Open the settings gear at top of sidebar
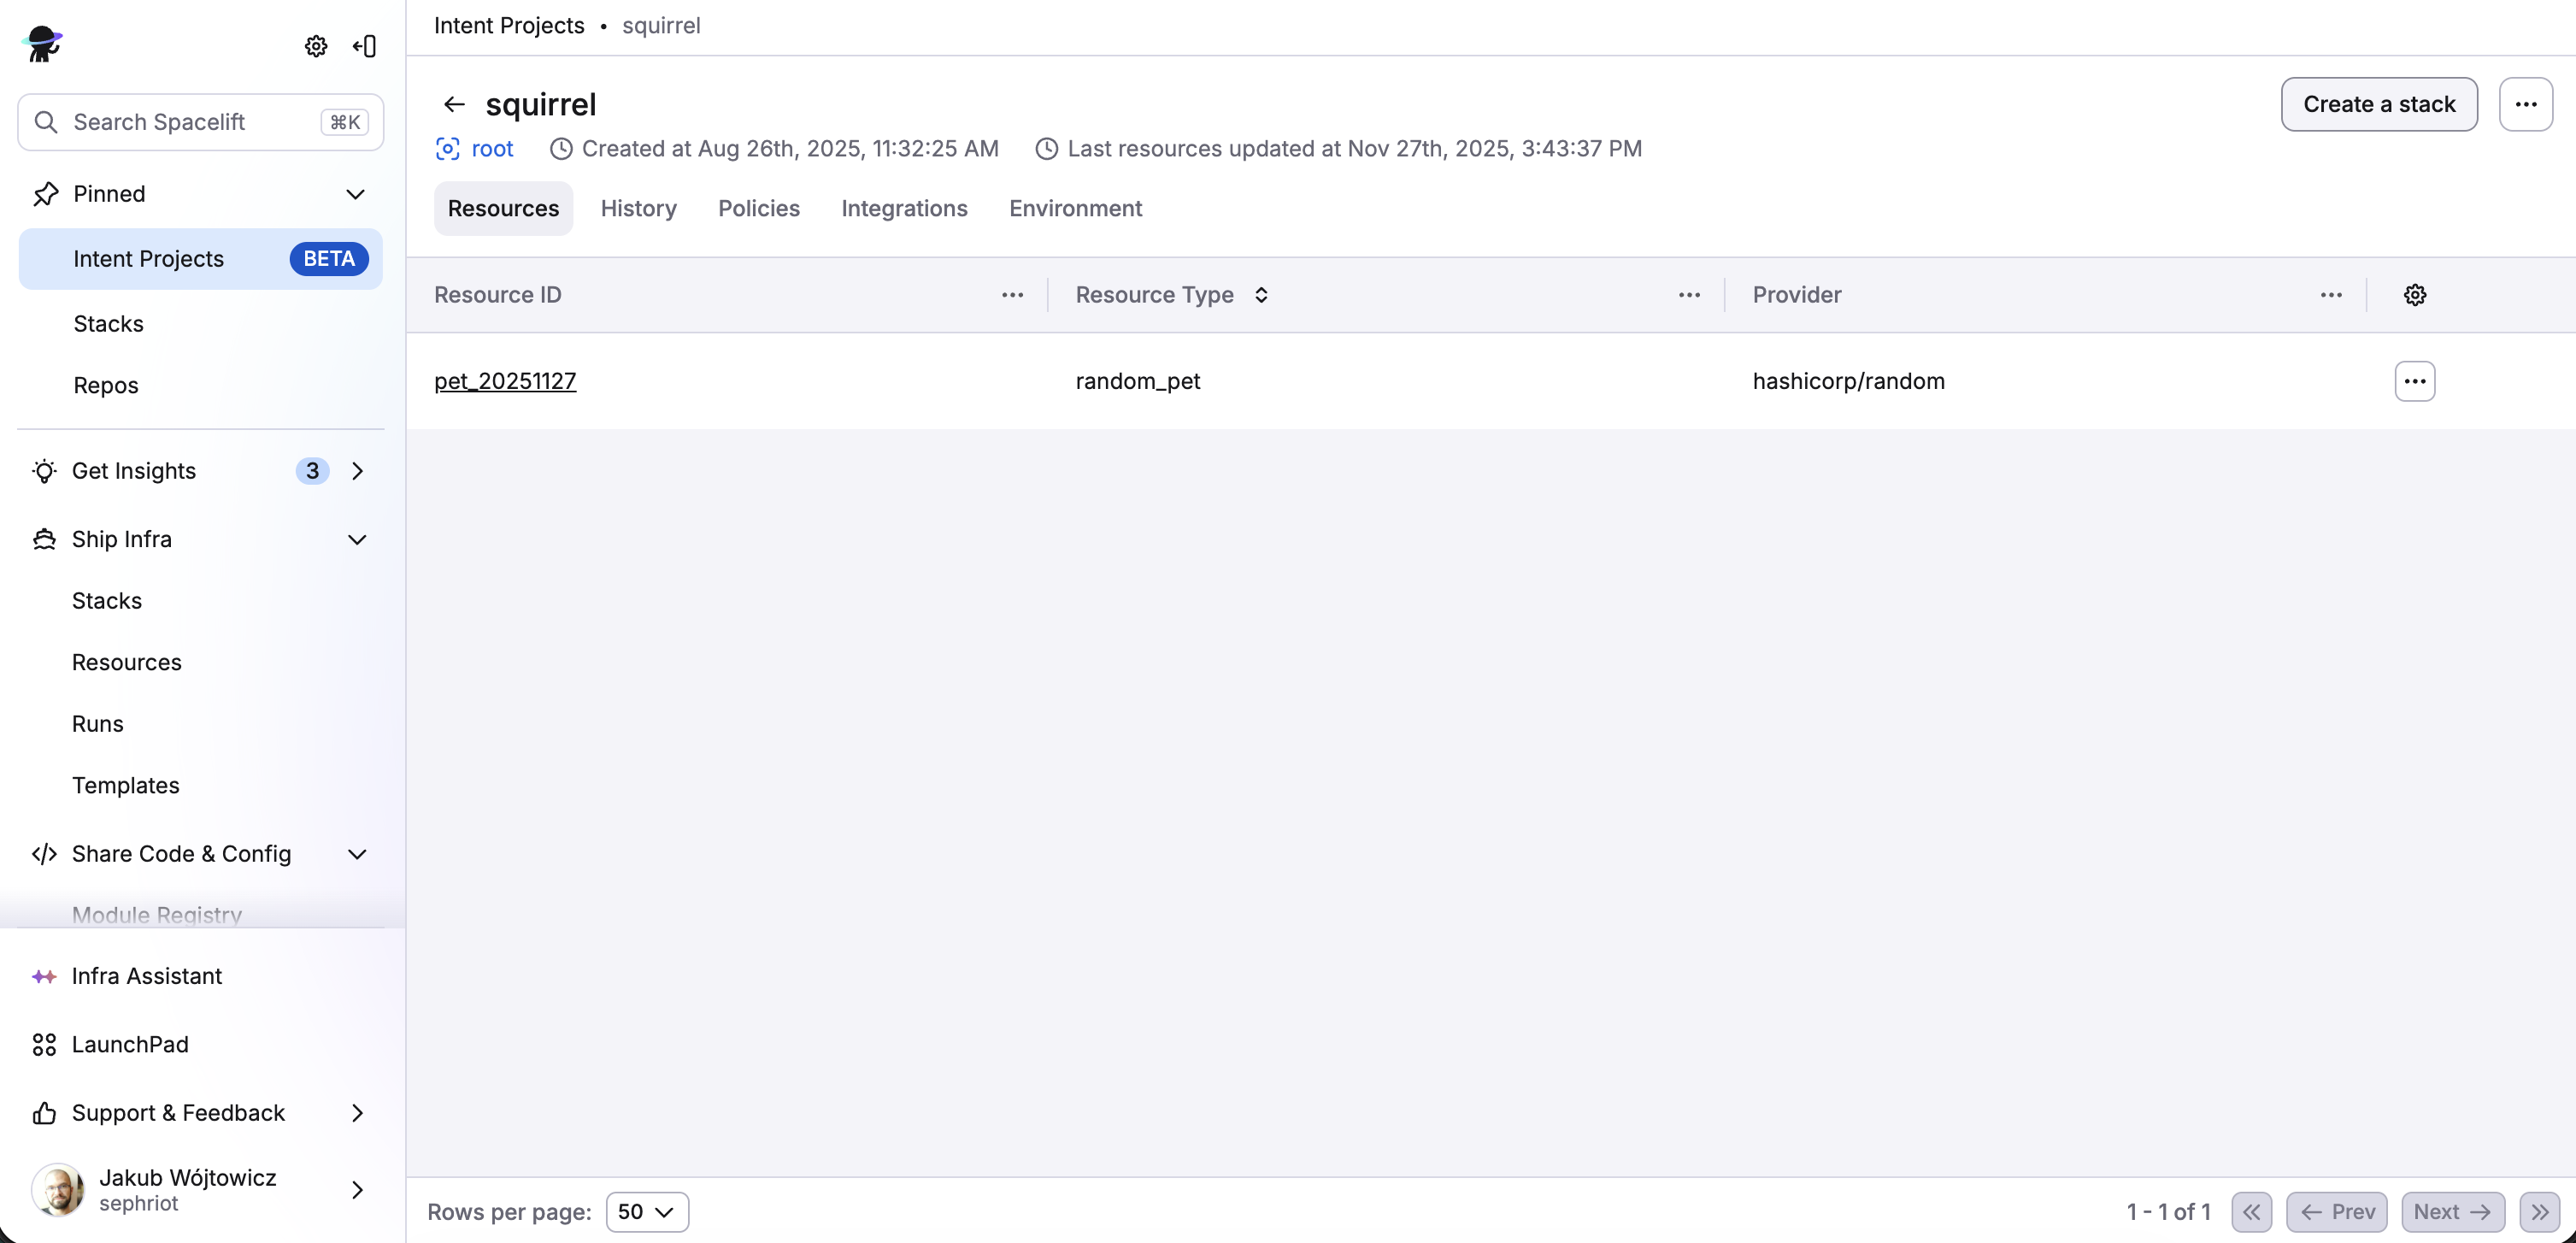The image size is (2576, 1243). (x=316, y=46)
